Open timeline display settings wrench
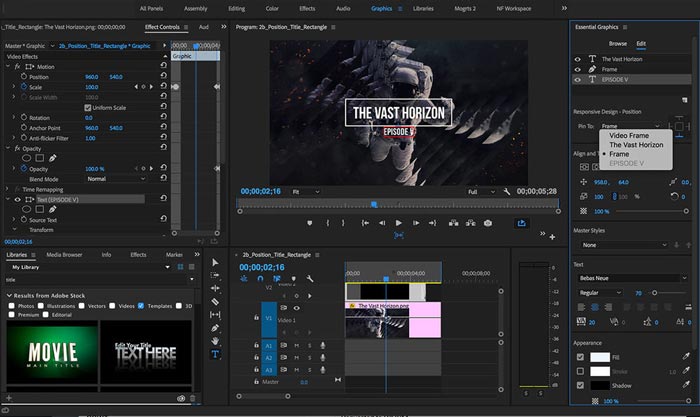This screenshot has height=417, width=700. click(x=310, y=279)
